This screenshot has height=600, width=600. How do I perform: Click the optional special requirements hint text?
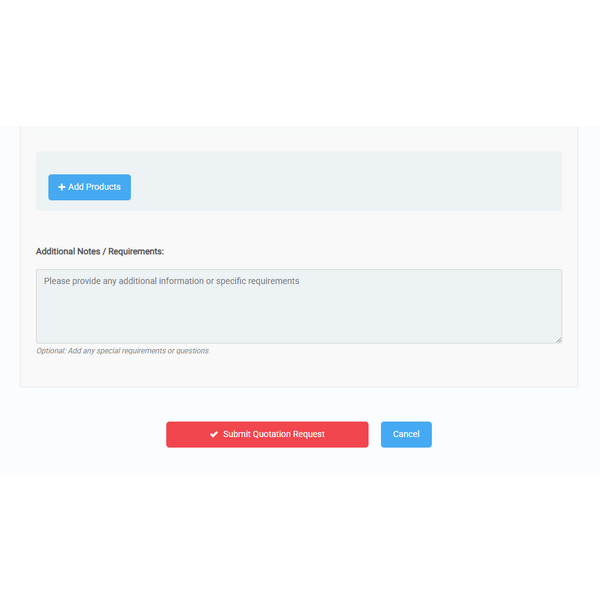[122, 351]
